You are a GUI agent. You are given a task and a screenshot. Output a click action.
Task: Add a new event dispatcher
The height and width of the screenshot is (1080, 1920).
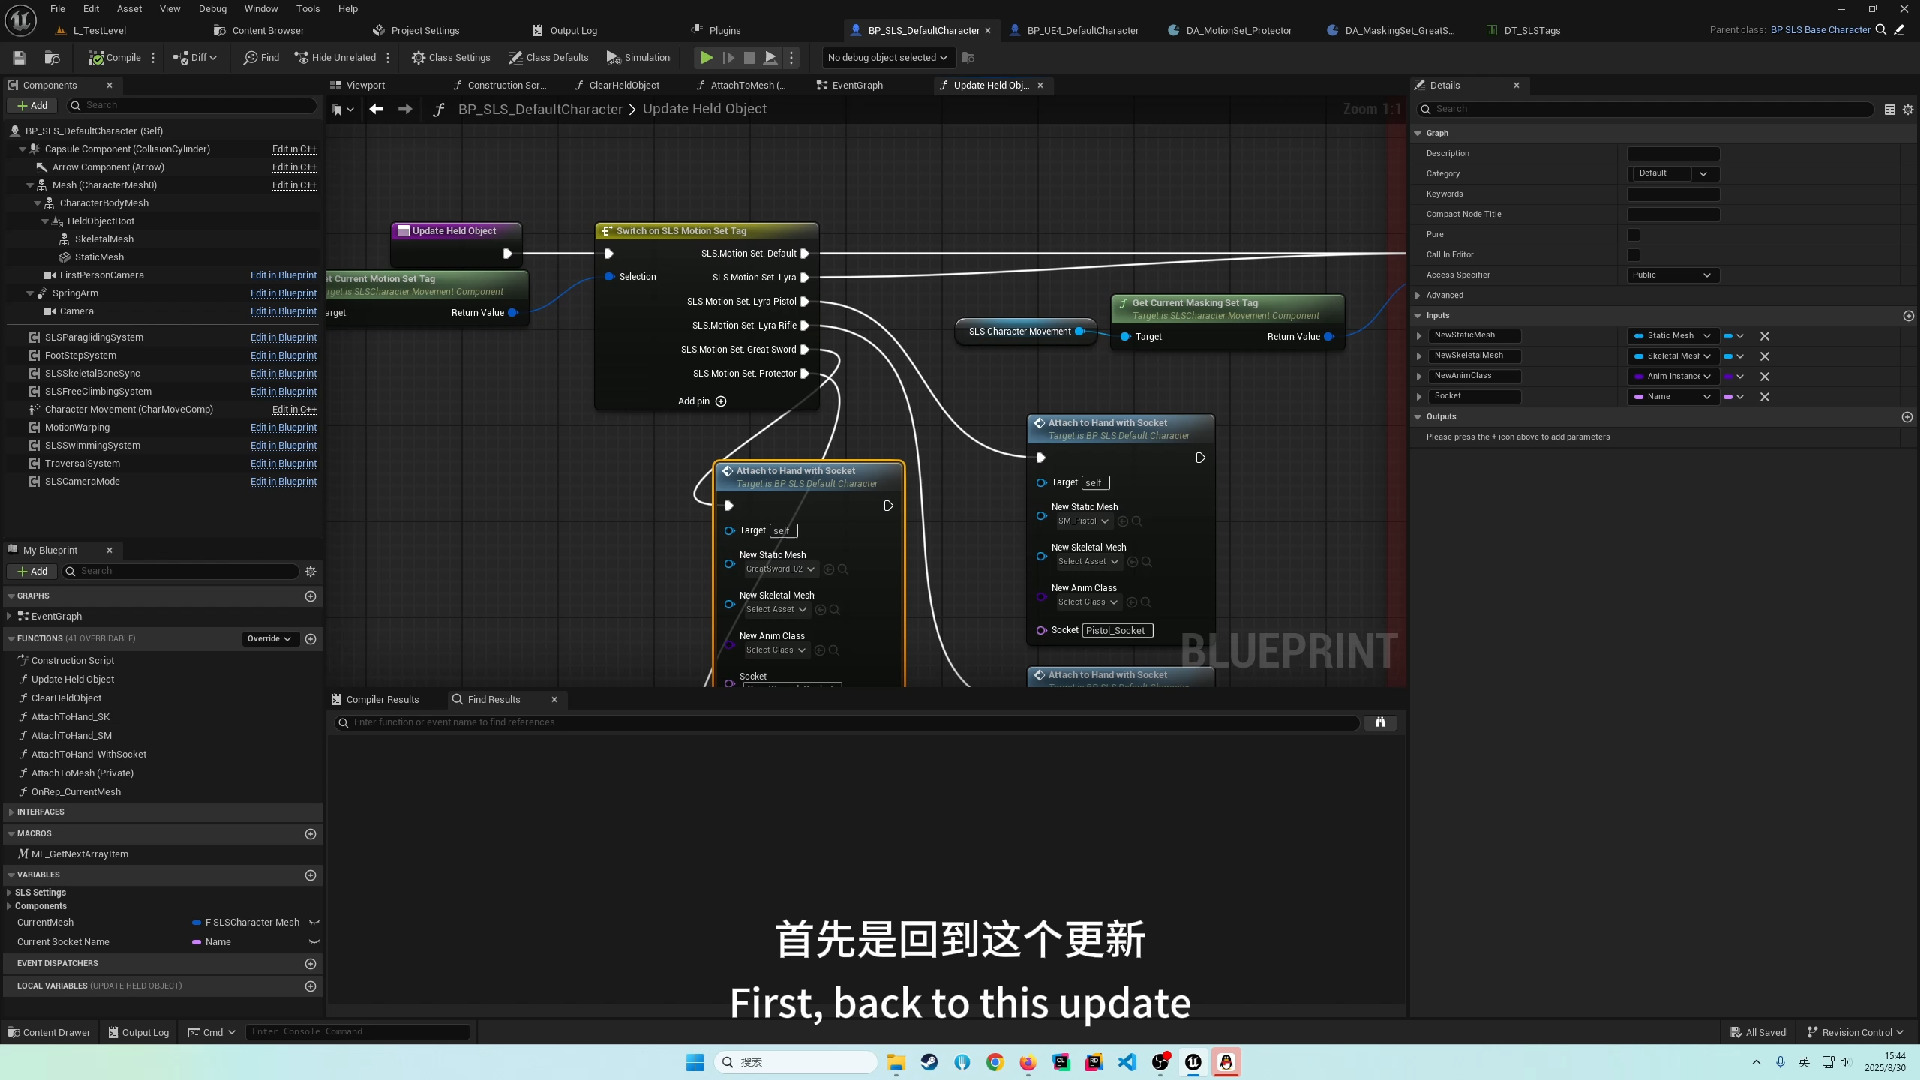point(311,965)
